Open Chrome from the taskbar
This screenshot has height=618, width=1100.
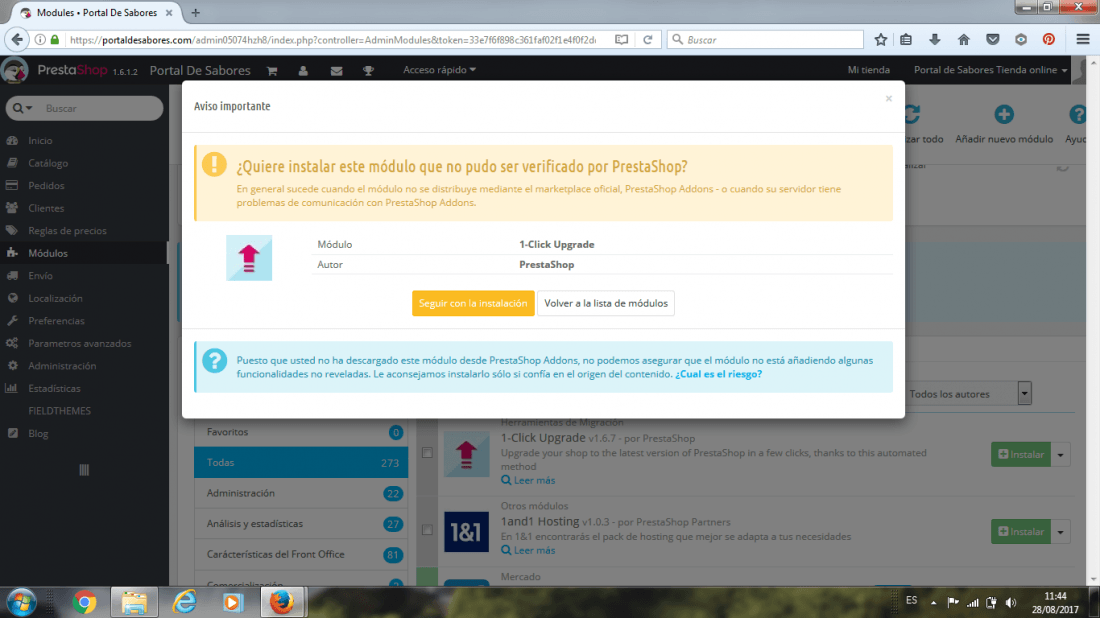[84, 603]
